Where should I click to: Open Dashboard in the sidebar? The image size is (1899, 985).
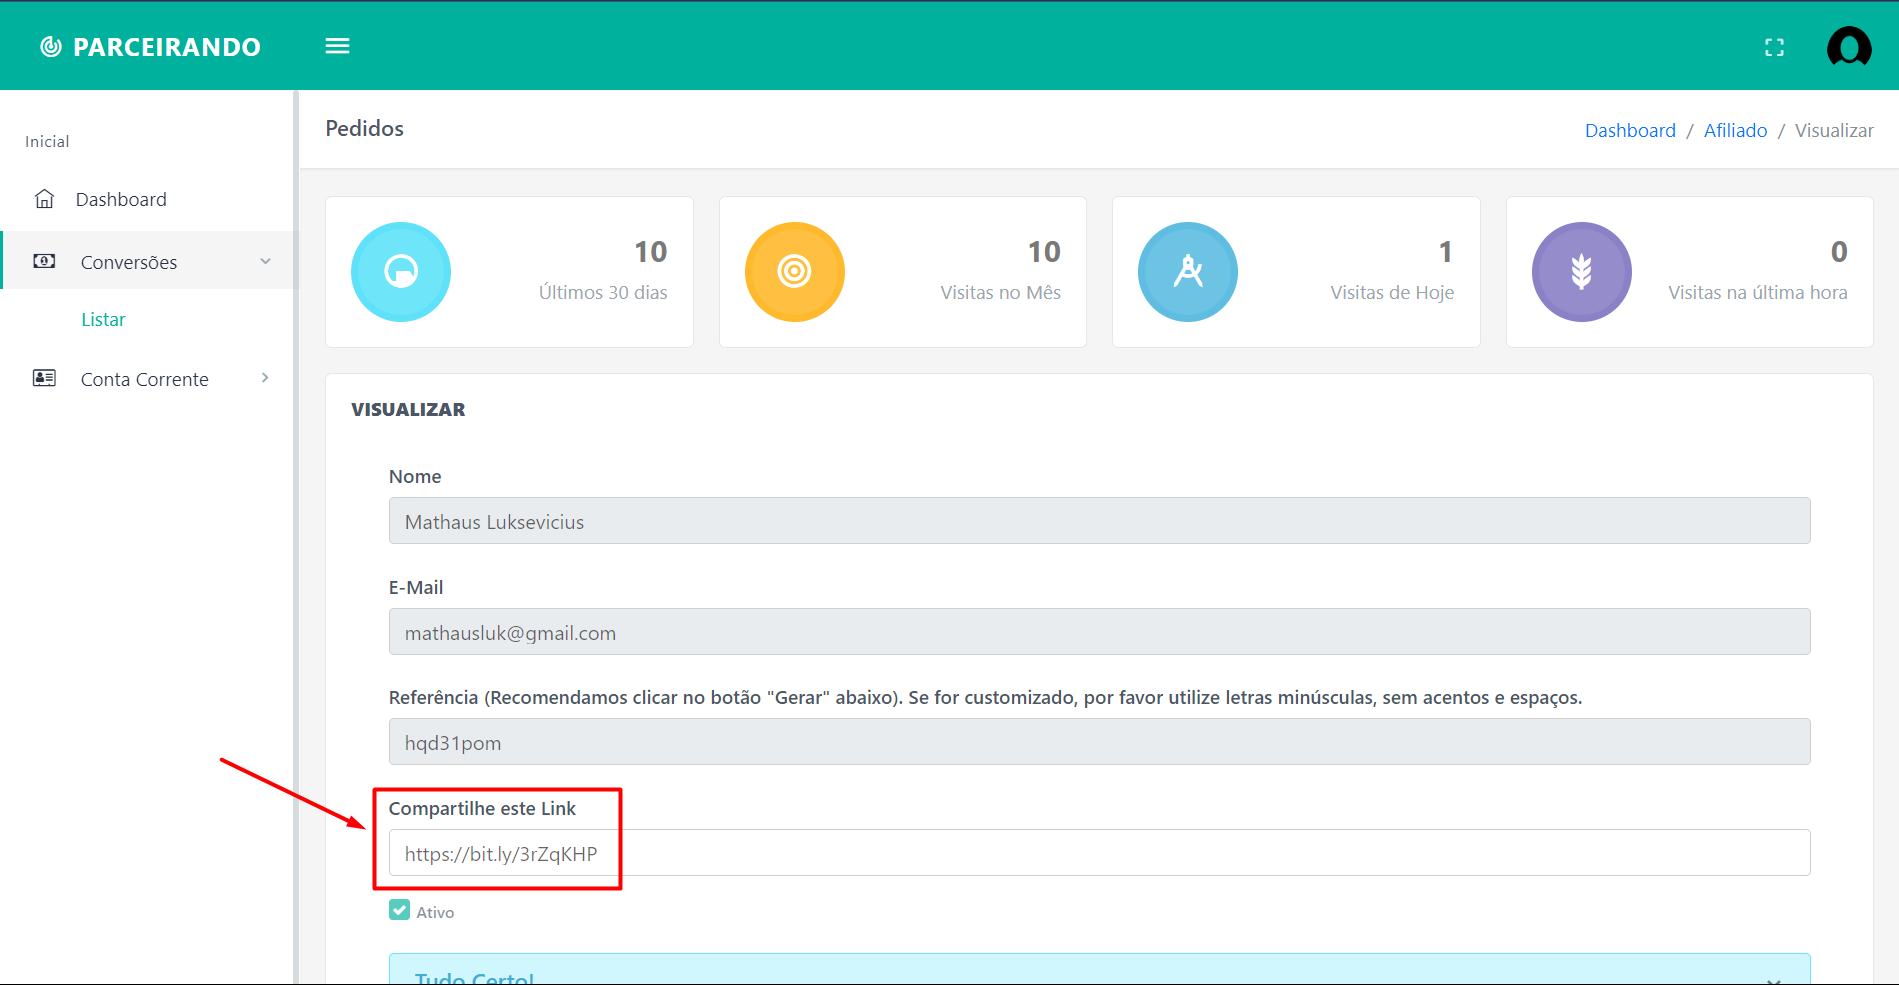pyautogui.click(x=121, y=199)
